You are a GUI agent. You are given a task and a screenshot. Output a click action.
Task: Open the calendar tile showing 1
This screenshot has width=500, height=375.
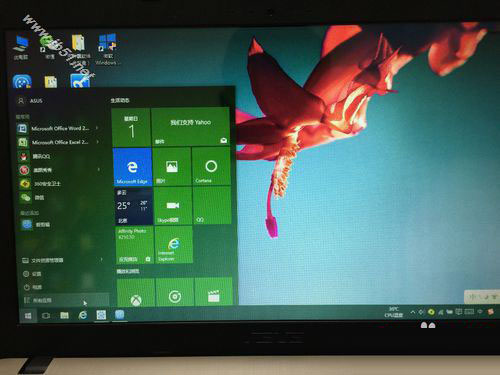pyautogui.click(x=131, y=128)
